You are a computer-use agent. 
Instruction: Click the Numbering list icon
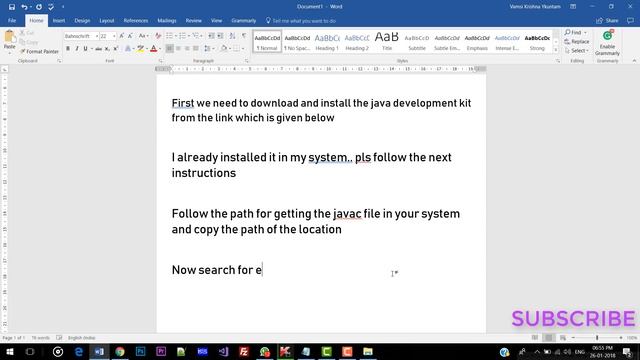[182, 36]
